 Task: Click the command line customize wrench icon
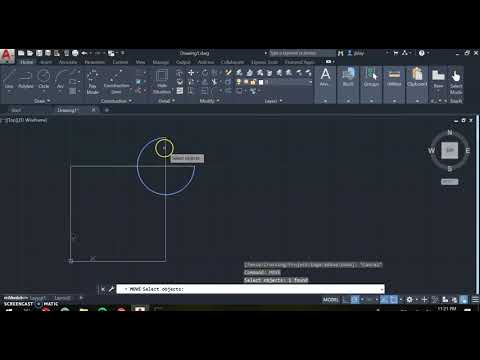111,289
